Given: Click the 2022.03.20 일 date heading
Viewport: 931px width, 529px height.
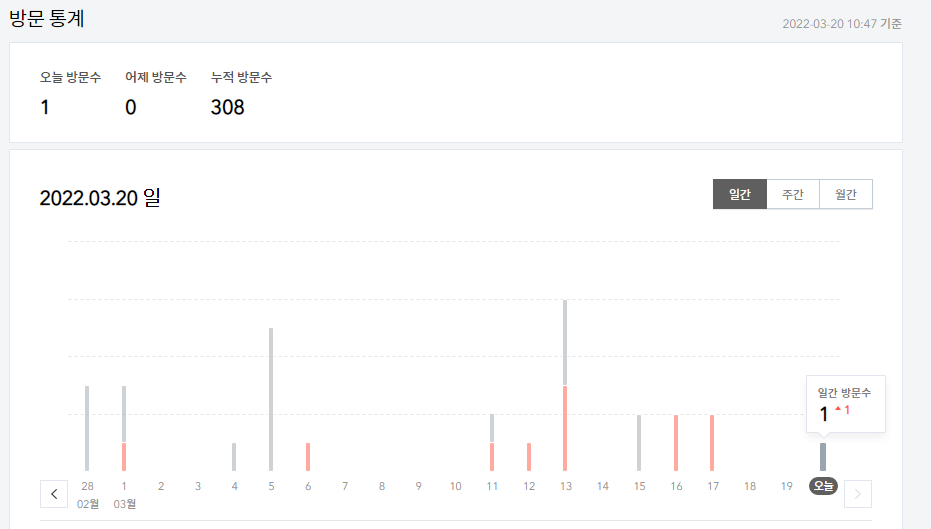Looking at the screenshot, I should click(100, 198).
